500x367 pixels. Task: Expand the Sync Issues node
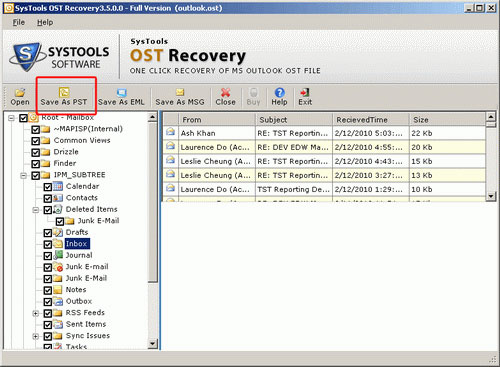coord(35,336)
